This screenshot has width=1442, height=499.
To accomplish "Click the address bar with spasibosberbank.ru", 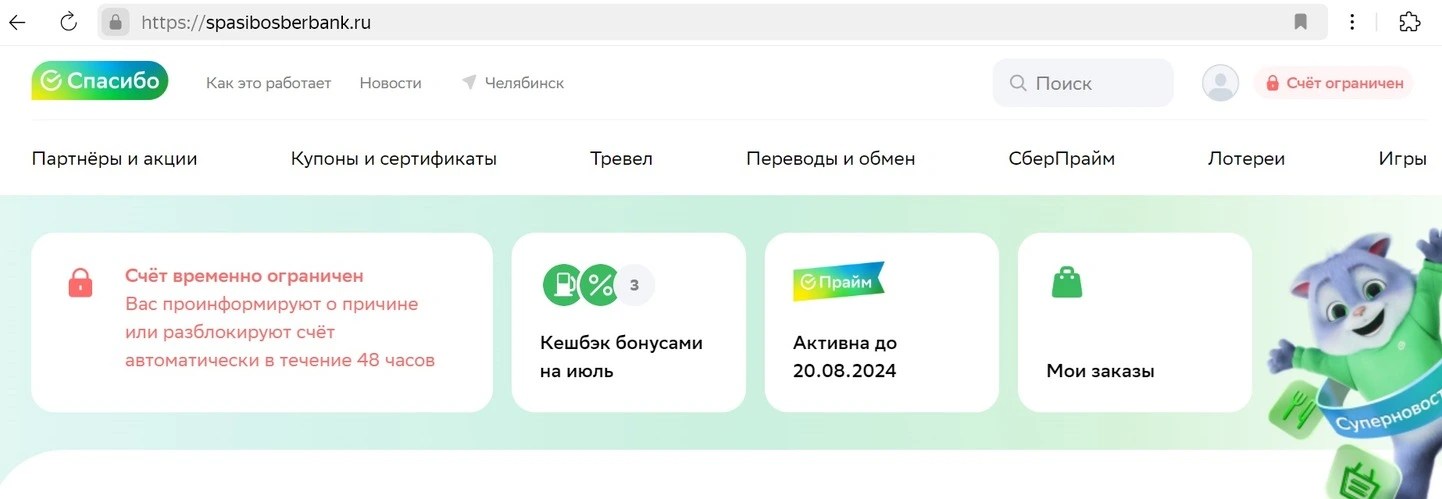I will pyautogui.click(x=712, y=22).
